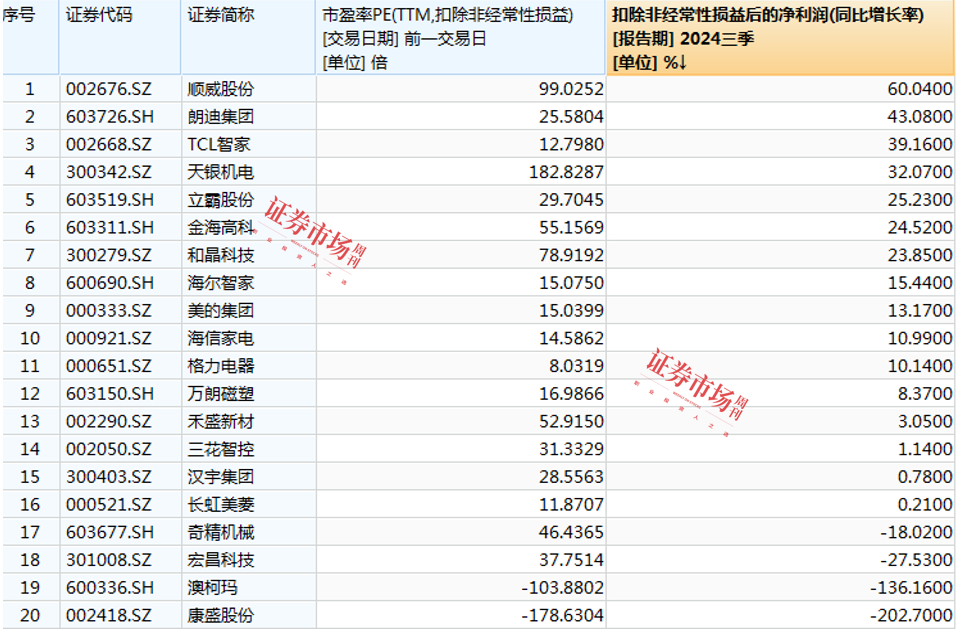Image resolution: width=957 pixels, height=629 pixels.
Task: Click growth rate value -136.1600
Action: pos(911,588)
